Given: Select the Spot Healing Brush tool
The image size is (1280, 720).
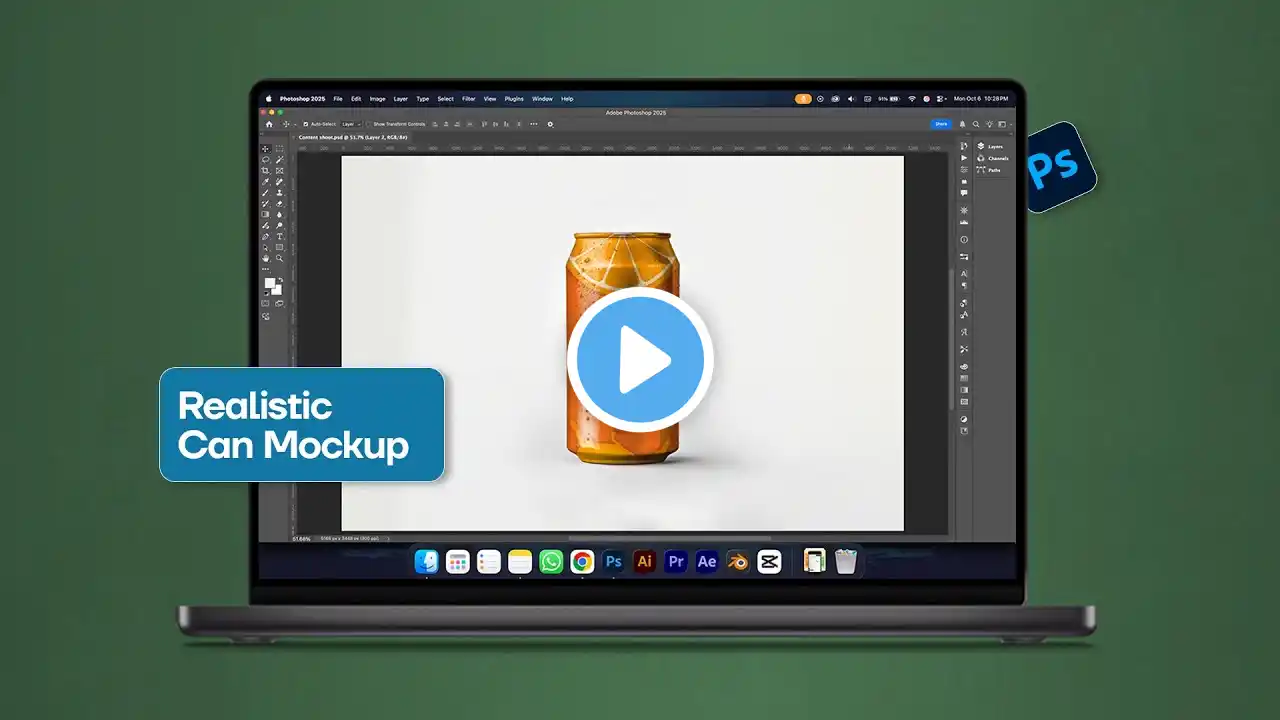Looking at the screenshot, I should (x=279, y=181).
